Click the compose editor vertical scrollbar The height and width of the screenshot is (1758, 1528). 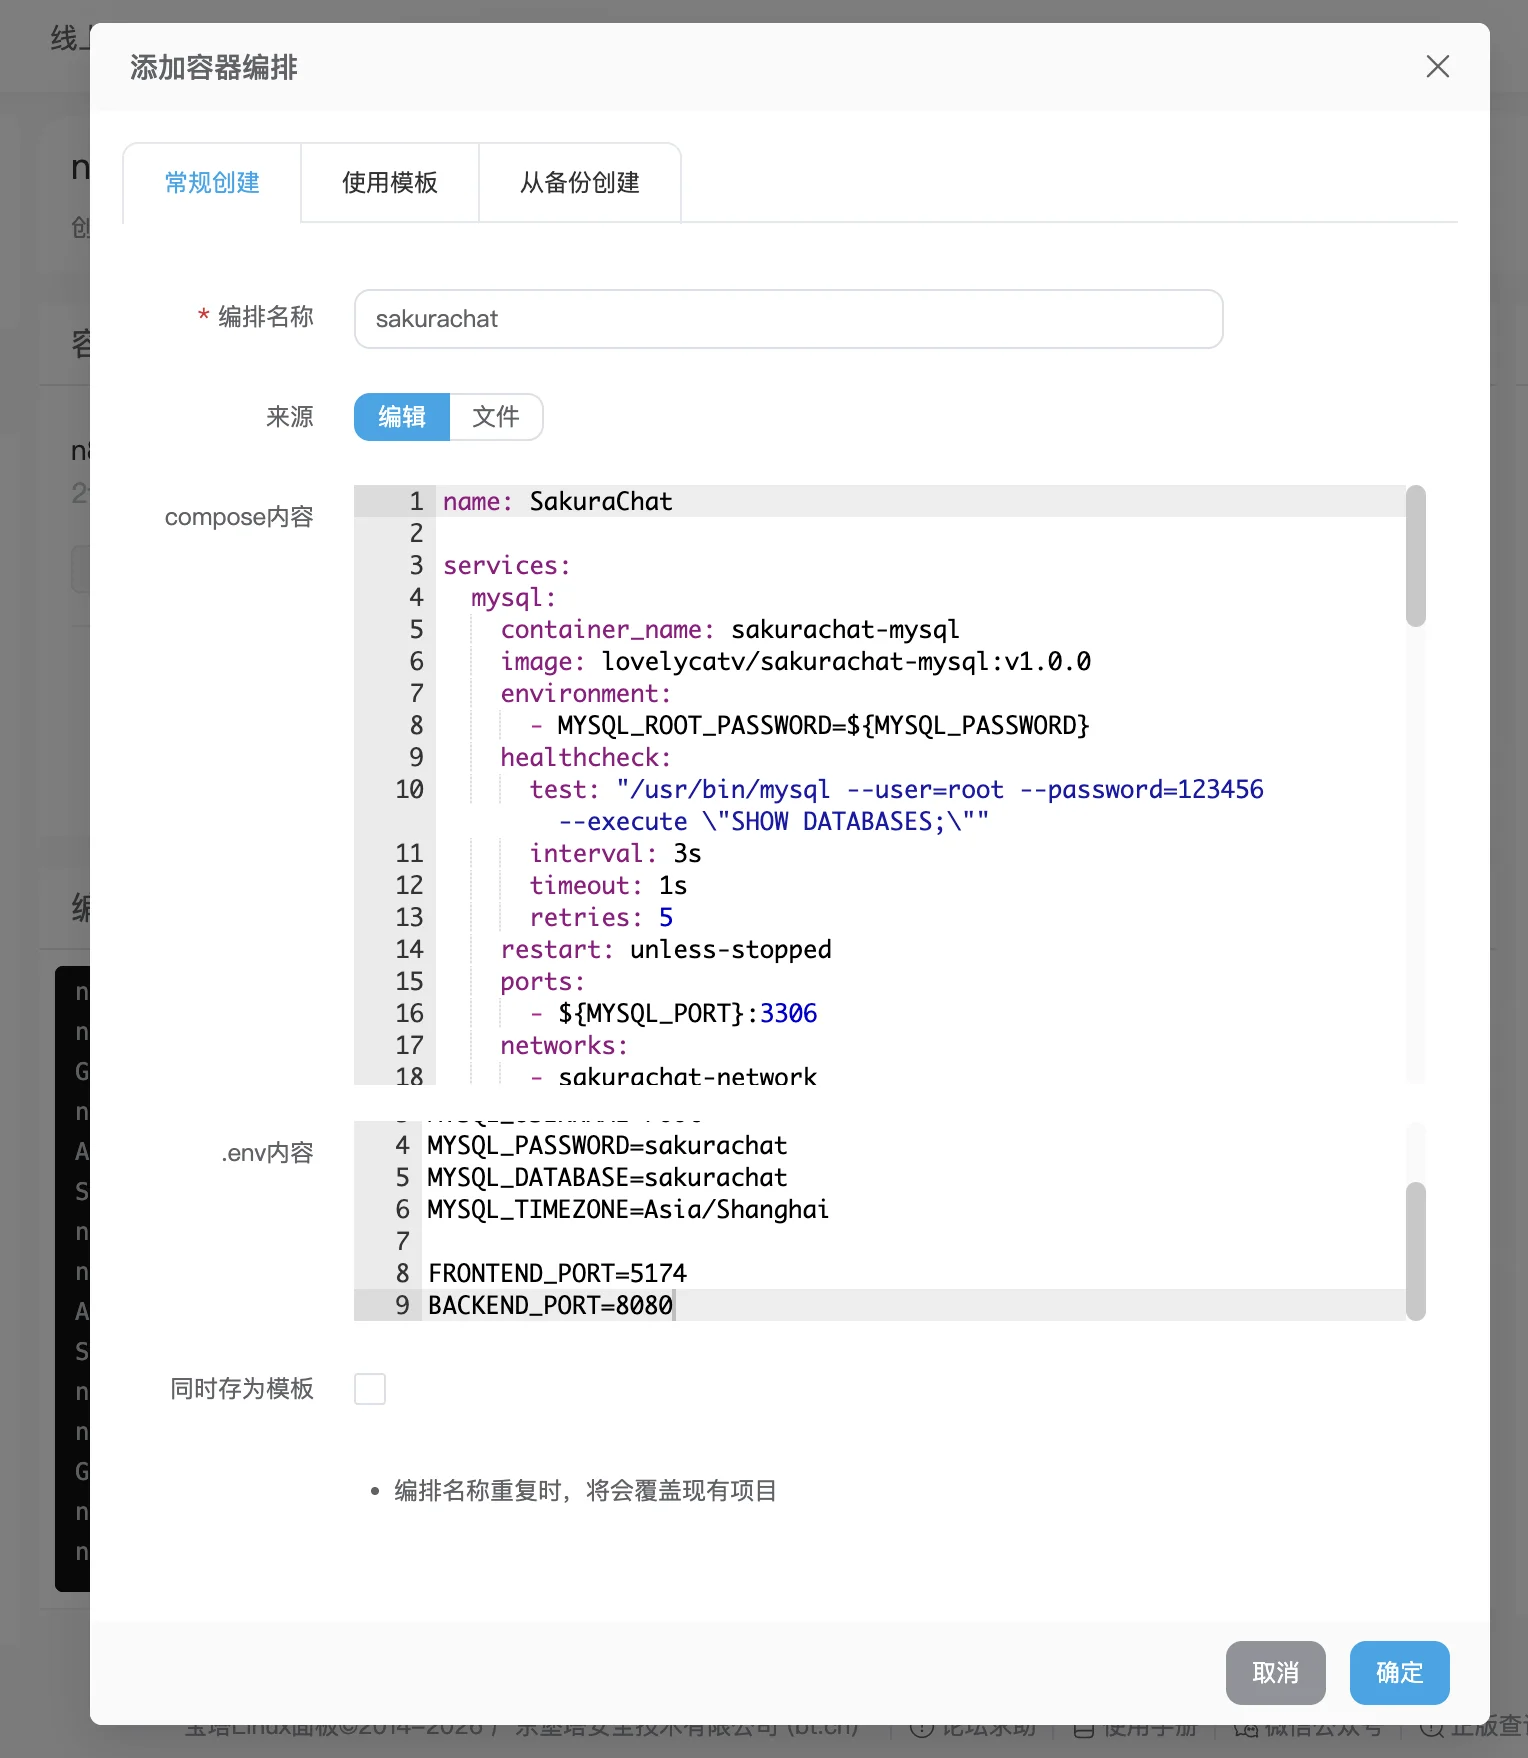point(1415,556)
